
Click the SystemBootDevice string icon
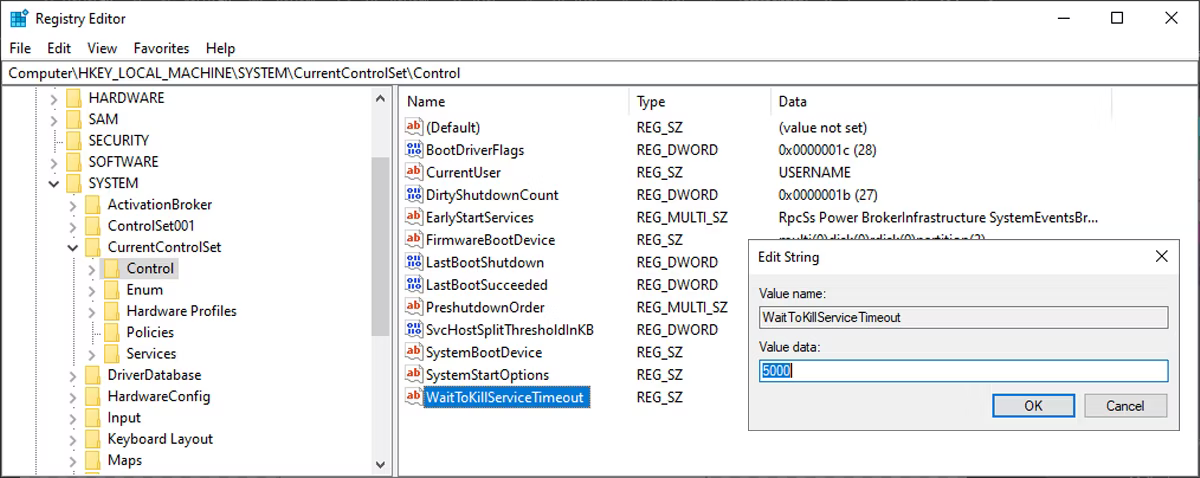pos(414,352)
